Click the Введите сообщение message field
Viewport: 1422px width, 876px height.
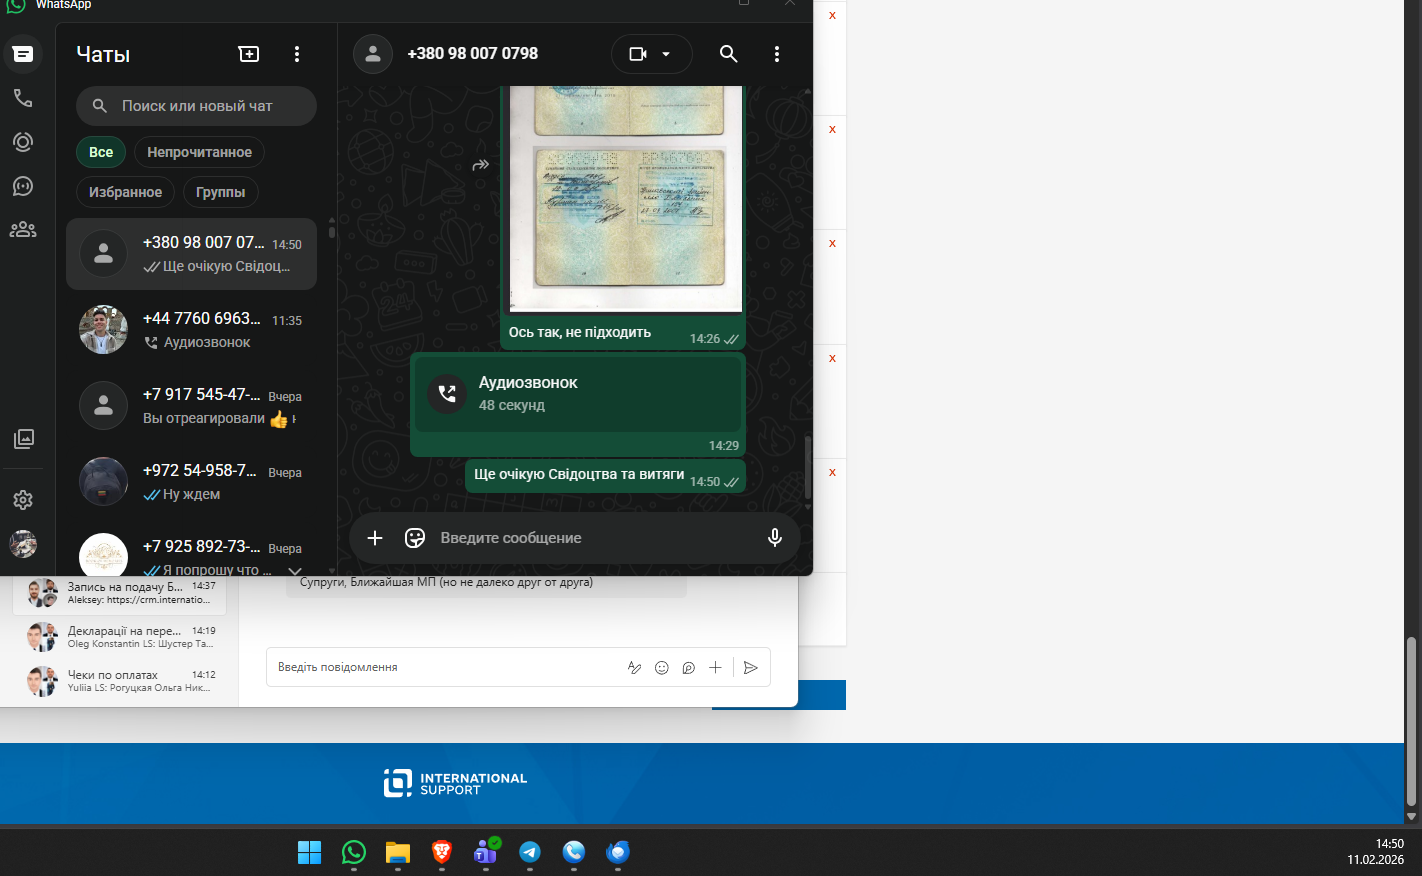coord(590,538)
